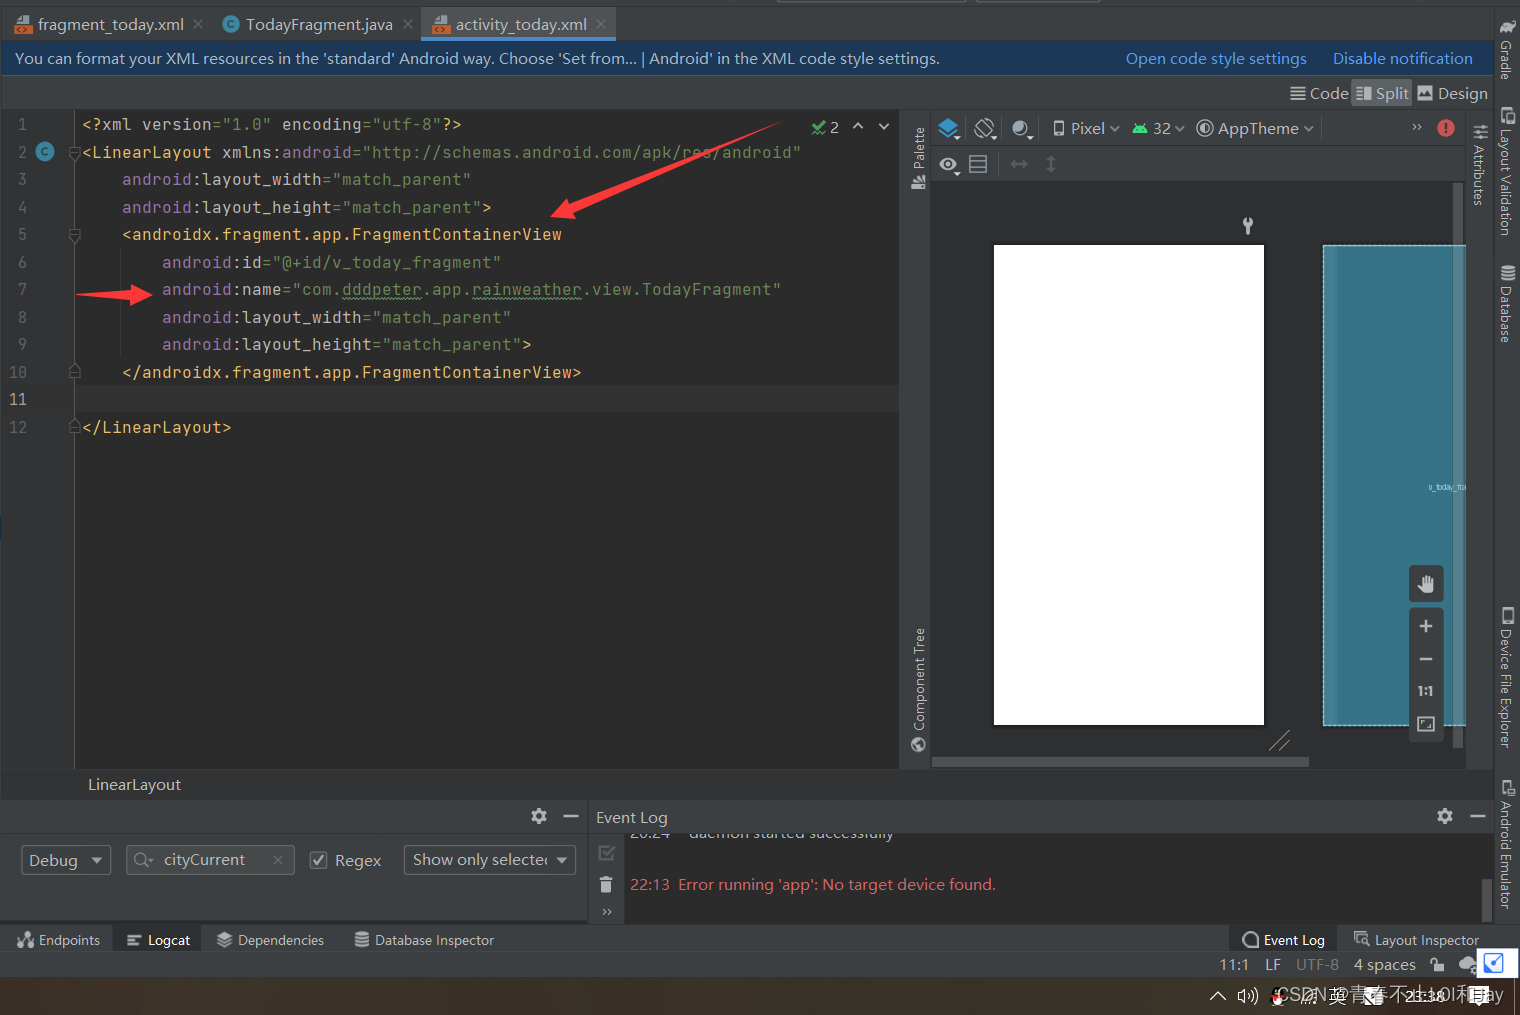Open the Endpoints tool window tab
The width and height of the screenshot is (1520, 1015).
tap(59, 940)
